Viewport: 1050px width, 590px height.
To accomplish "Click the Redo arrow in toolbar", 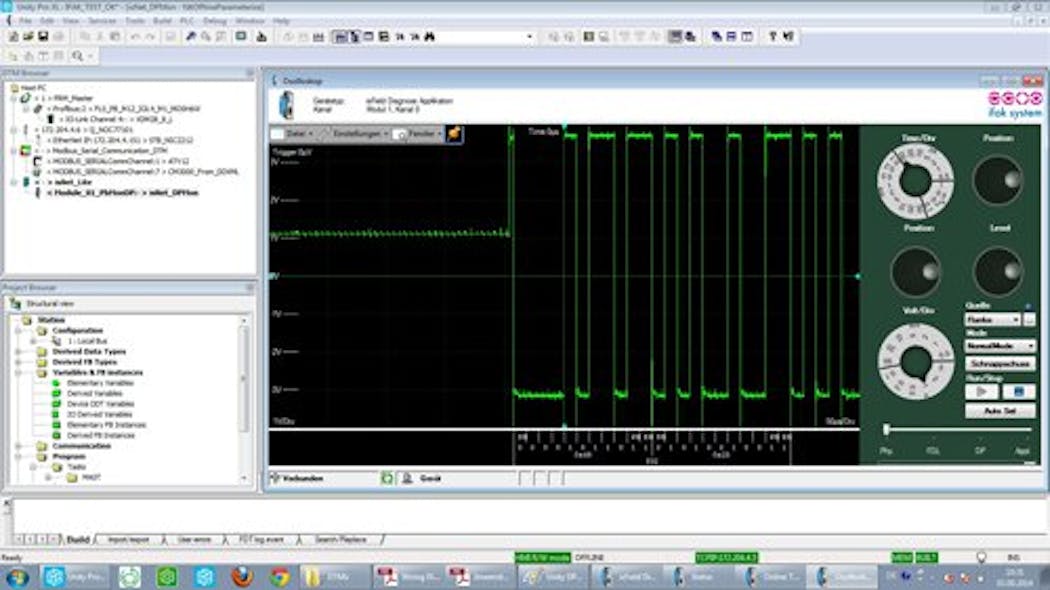I will (x=150, y=37).
